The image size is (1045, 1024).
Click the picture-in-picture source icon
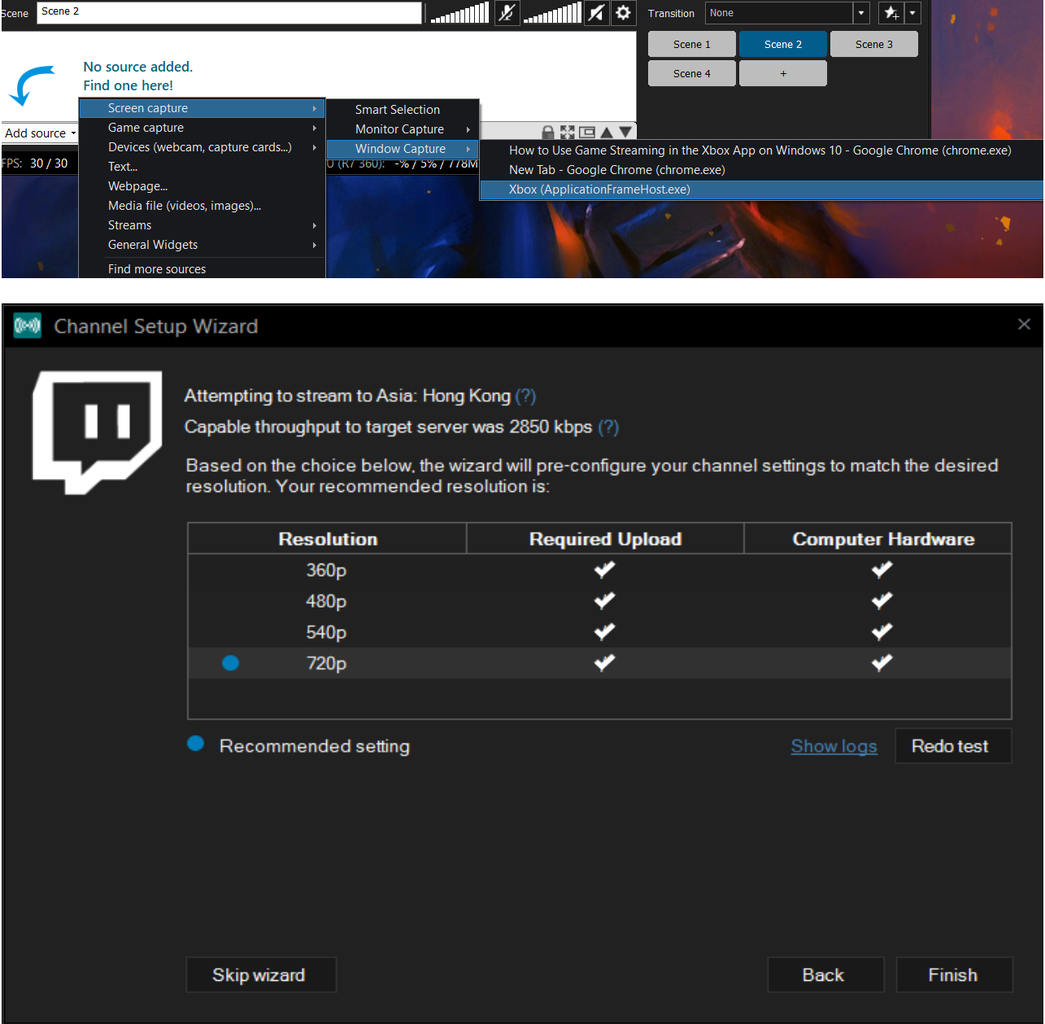pyautogui.click(x=587, y=131)
